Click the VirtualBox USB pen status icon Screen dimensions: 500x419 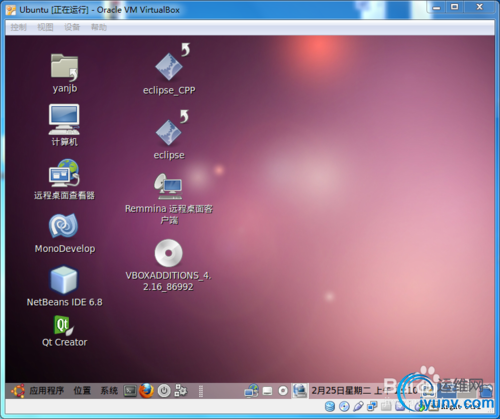pos(358,406)
